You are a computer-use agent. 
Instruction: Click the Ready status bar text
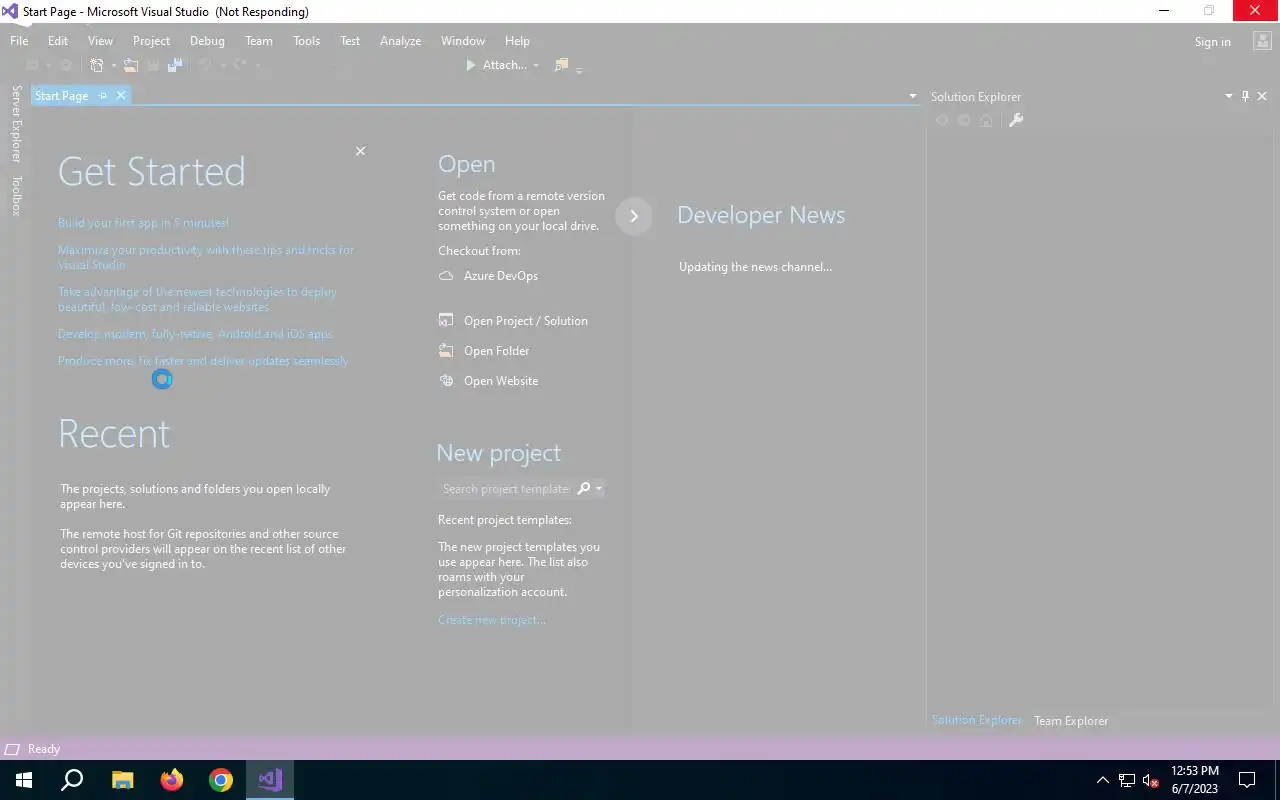tap(44, 749)
